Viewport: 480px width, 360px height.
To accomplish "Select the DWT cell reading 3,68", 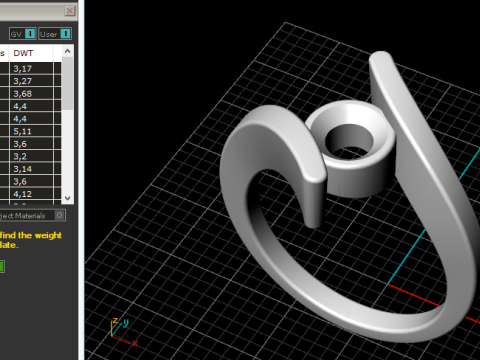I will point(31,94).
